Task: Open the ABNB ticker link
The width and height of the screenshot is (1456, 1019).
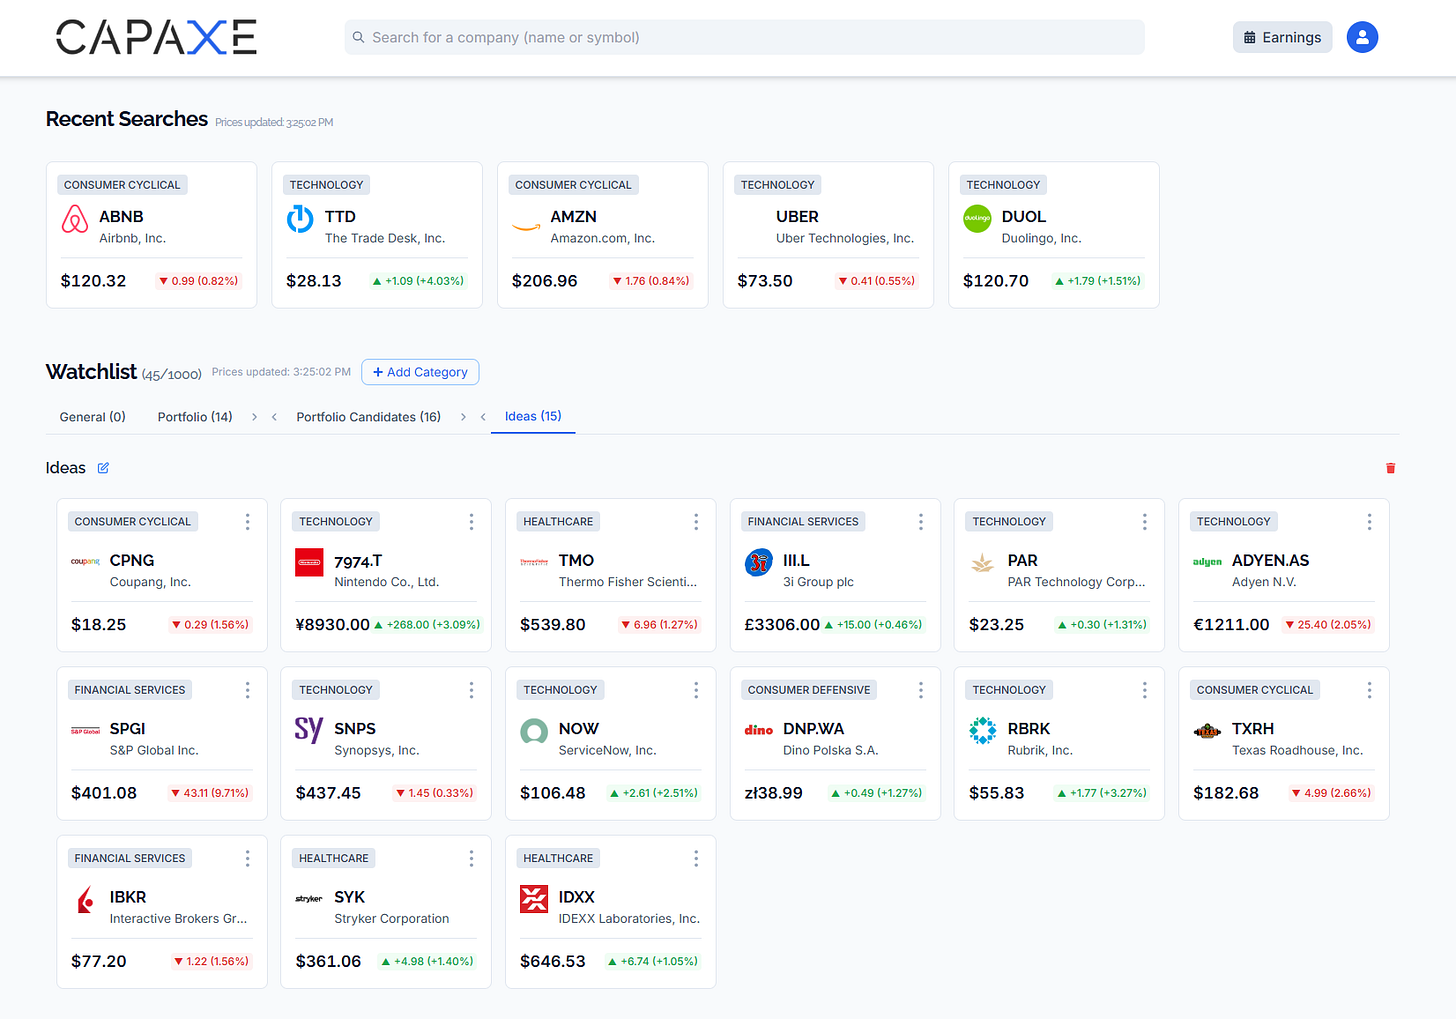Action: click(x=121, y=216)
